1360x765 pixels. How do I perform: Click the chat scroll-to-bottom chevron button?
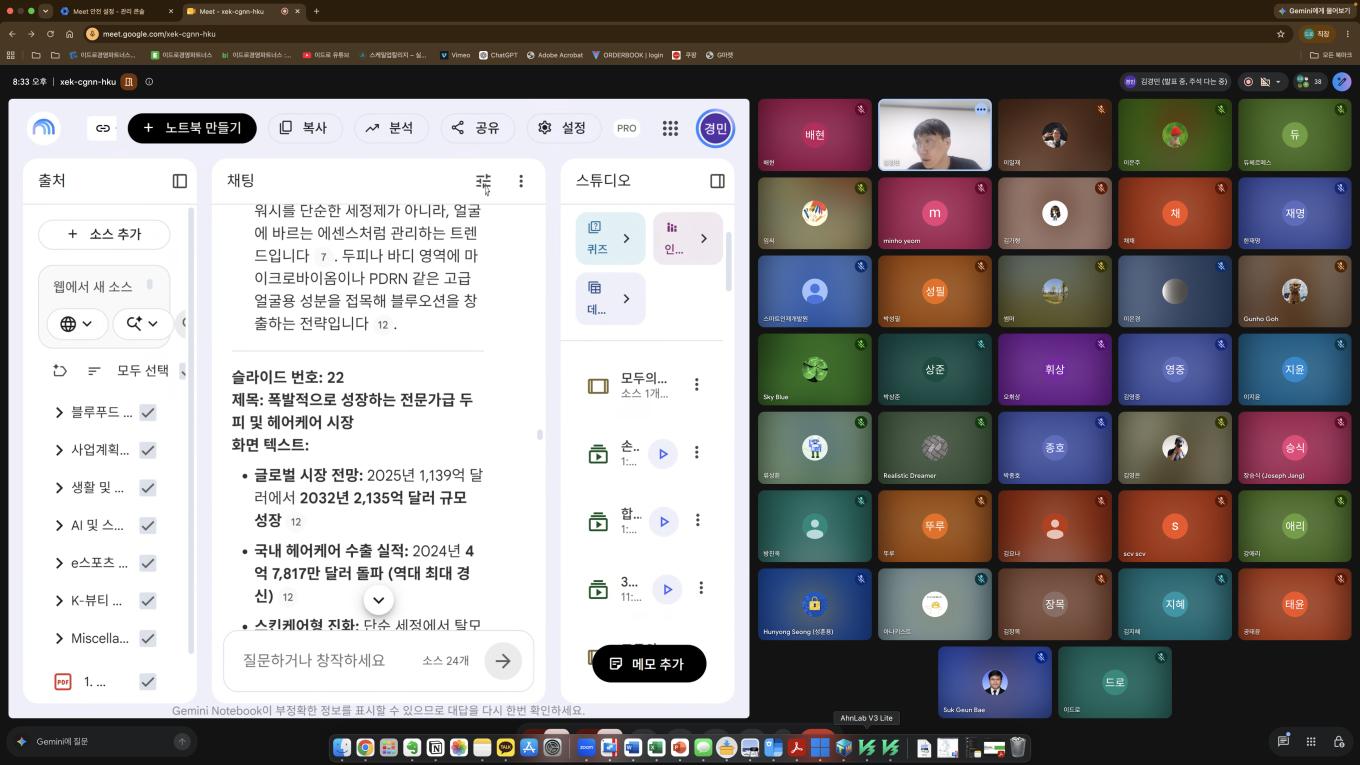[379, 600]
